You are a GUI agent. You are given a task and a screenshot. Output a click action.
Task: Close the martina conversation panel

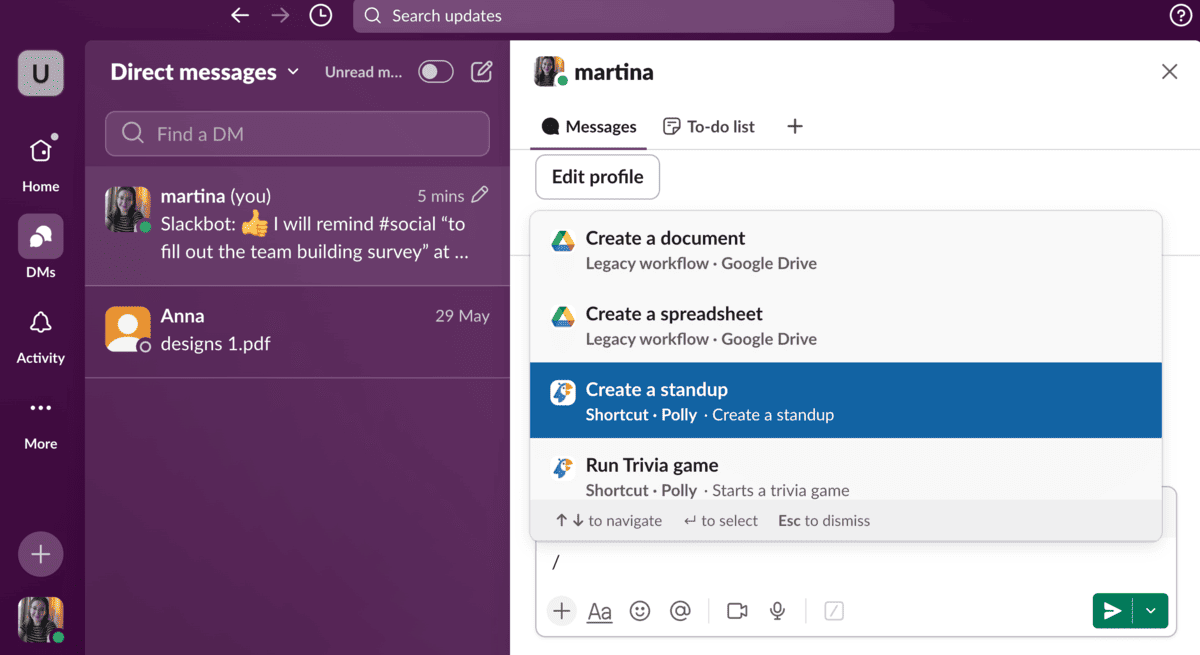point(1169,72)
